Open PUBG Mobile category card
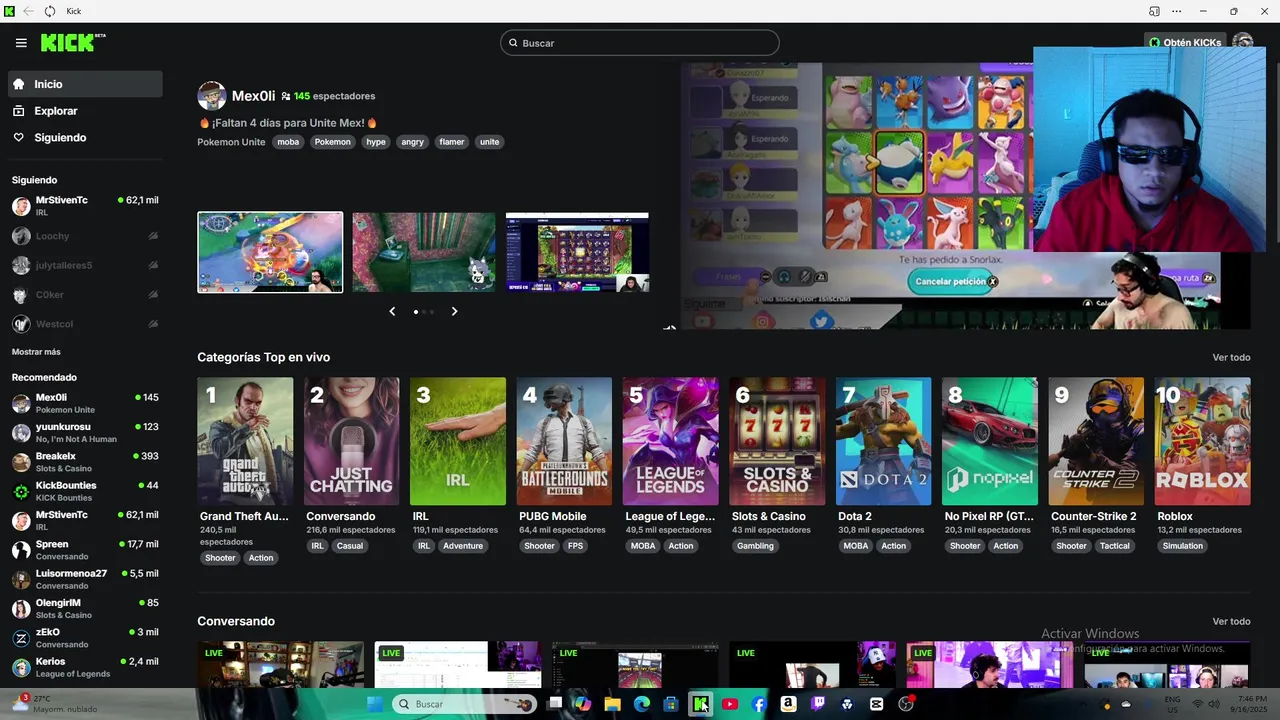The height and width of the screenshot is (720, 1280). click(x=564, y=441)
